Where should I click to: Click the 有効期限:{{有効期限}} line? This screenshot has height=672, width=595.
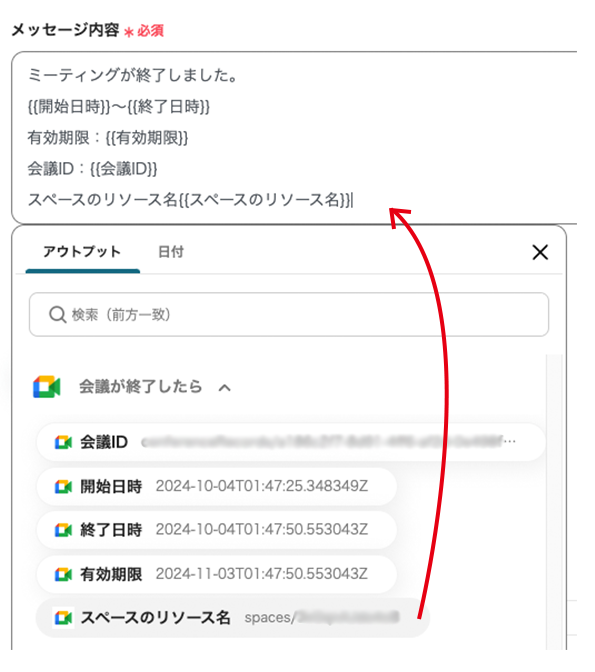coord(108,138)
